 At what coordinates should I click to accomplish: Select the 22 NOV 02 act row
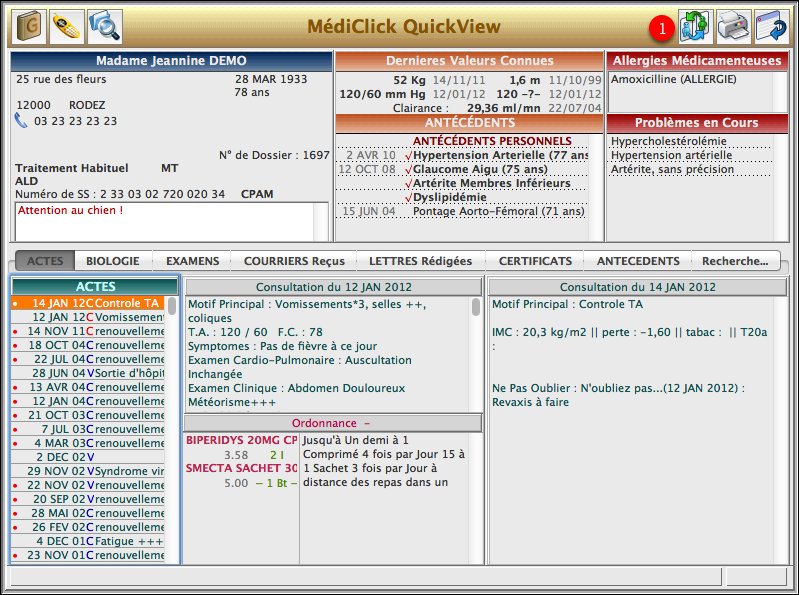coord(88,485)
